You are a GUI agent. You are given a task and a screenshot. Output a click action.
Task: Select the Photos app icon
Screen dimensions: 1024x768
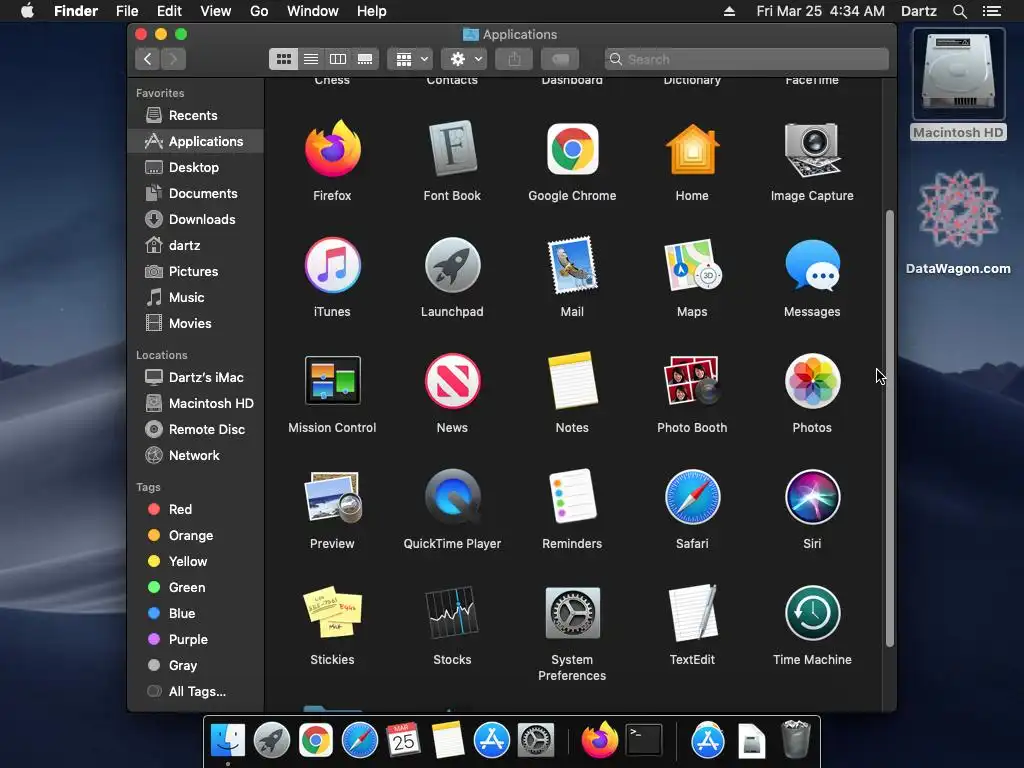point(812,381)
